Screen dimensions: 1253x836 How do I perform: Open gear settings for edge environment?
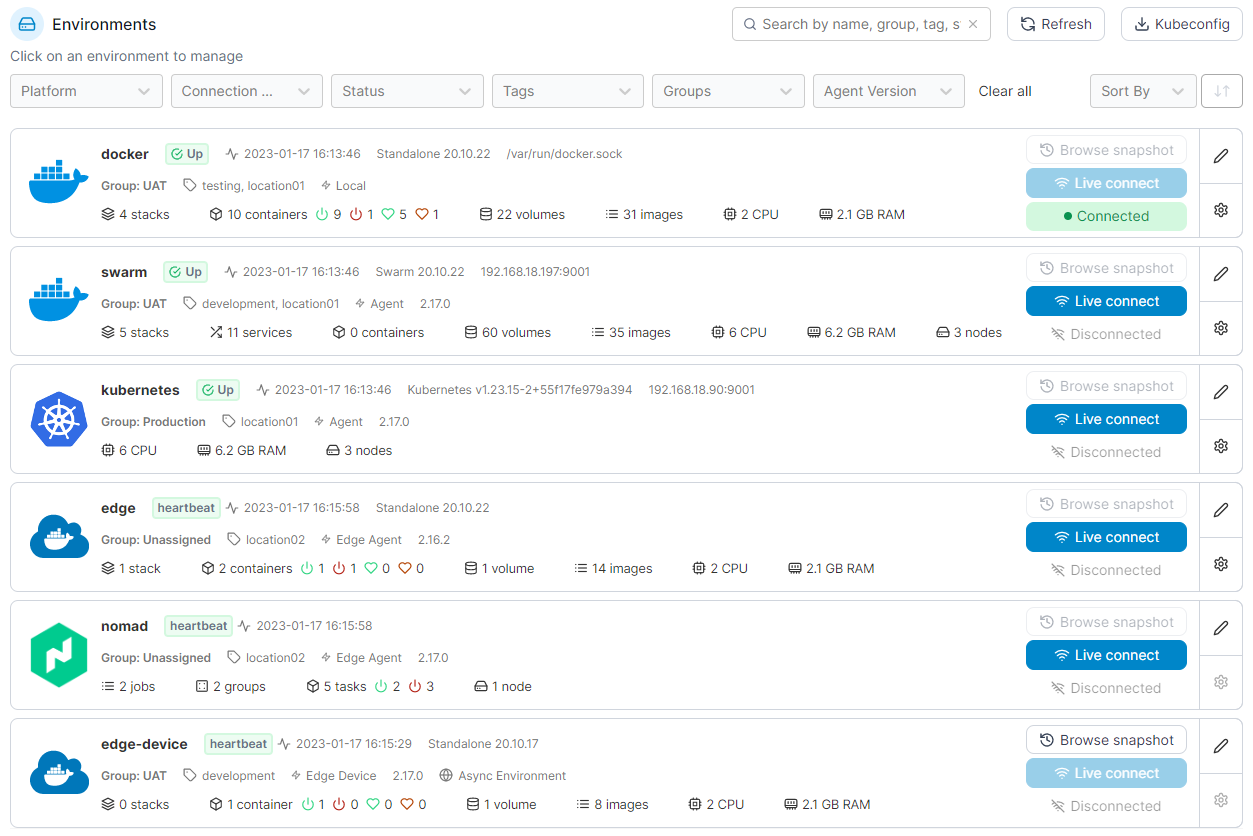(1220, 564)
